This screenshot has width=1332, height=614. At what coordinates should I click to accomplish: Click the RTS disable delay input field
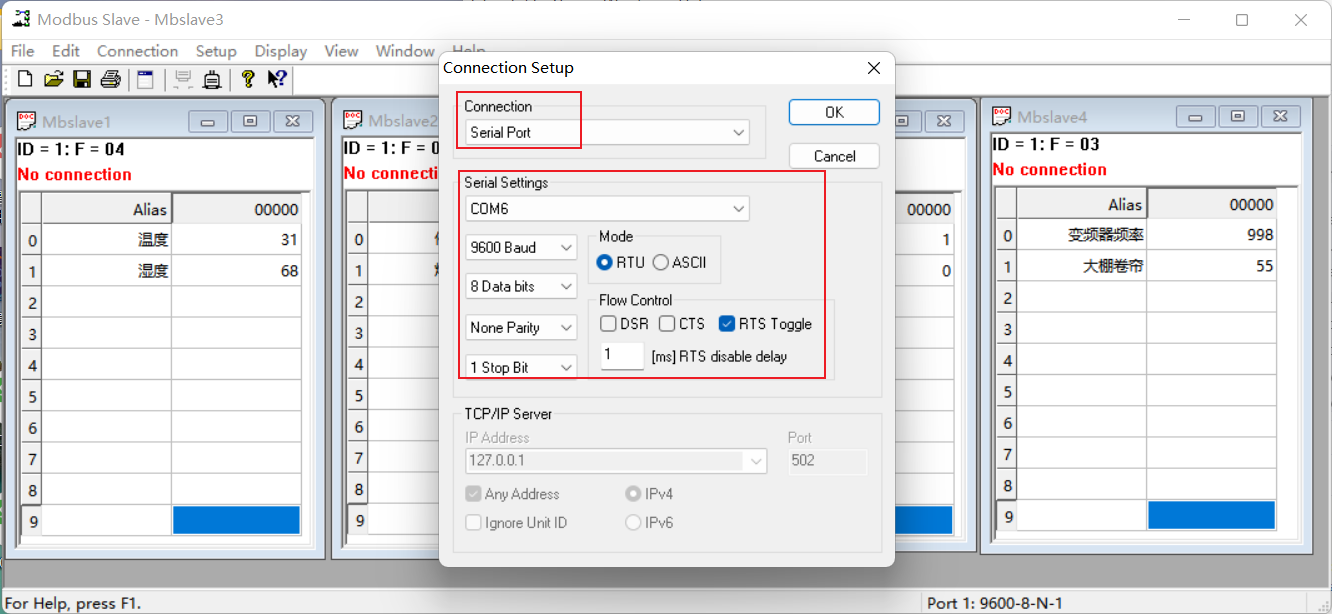click(622, 355)
